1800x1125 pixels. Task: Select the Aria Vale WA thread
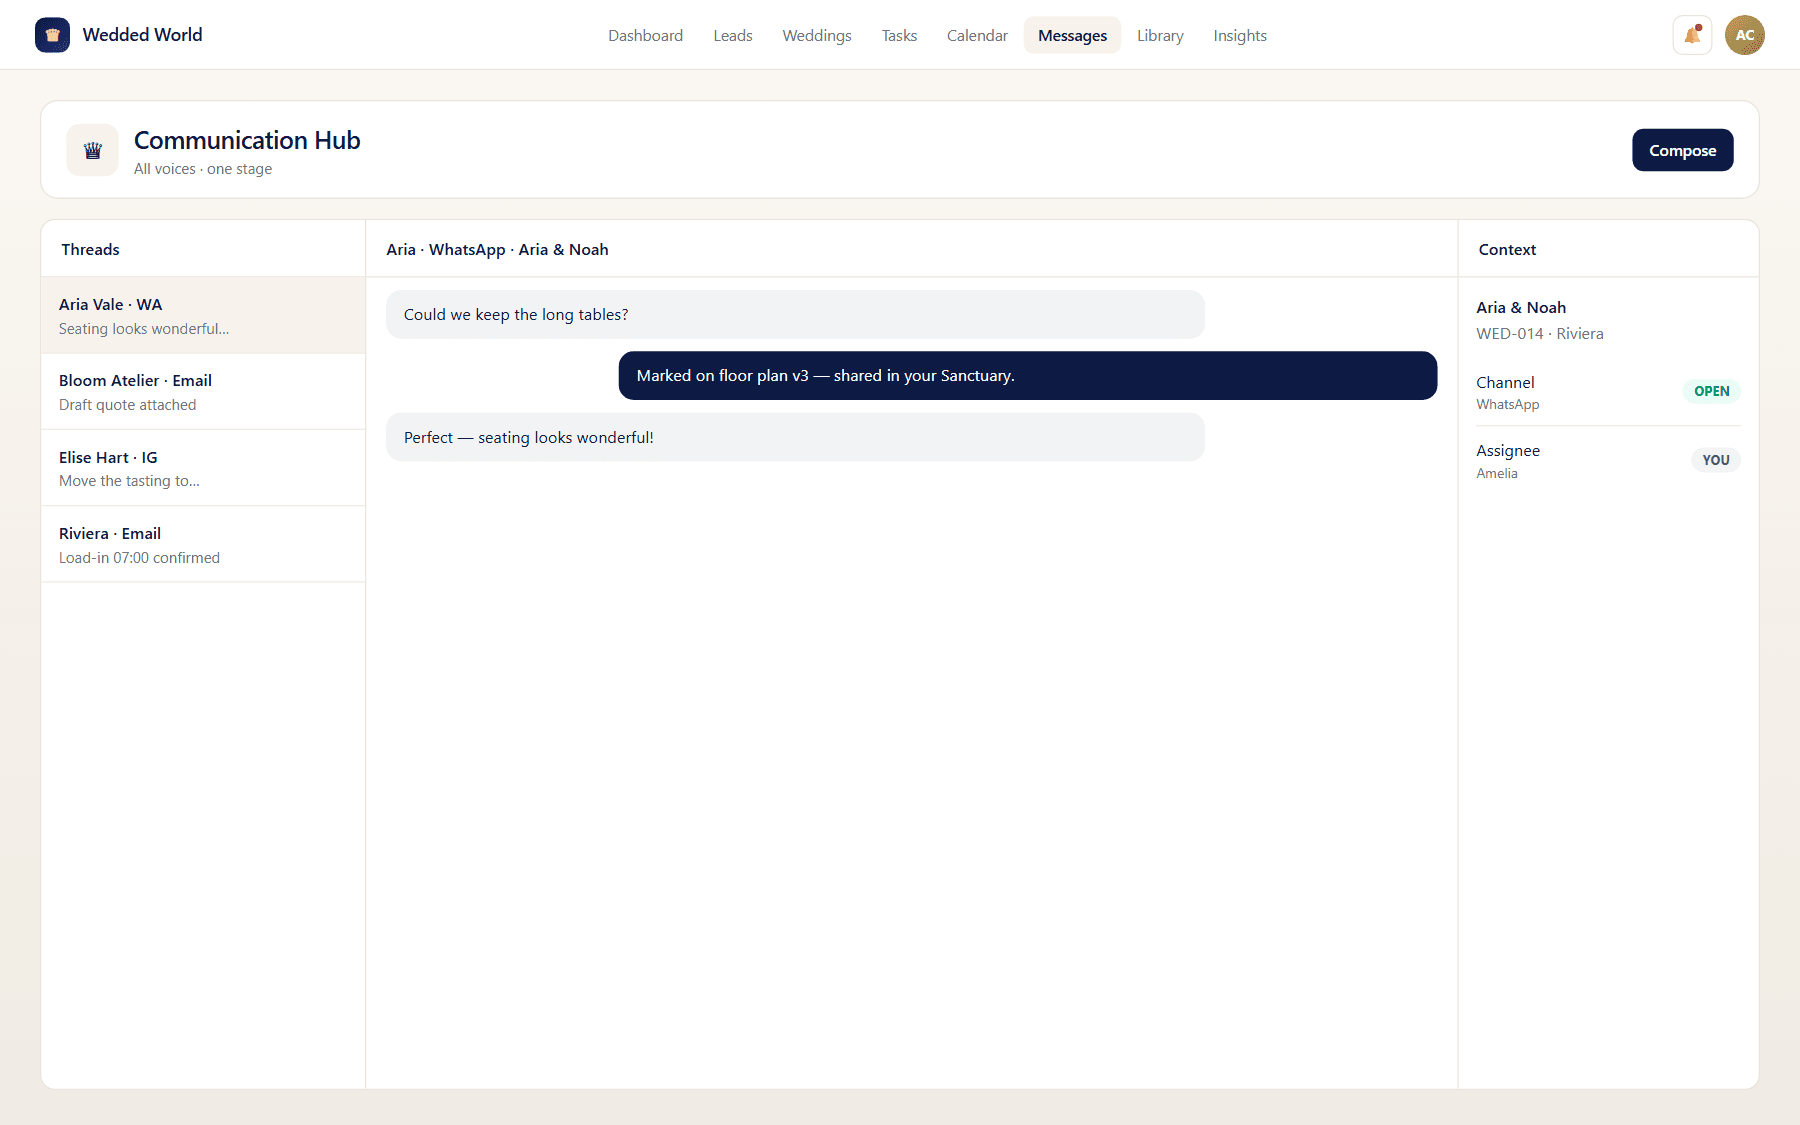tap(203, 316)
